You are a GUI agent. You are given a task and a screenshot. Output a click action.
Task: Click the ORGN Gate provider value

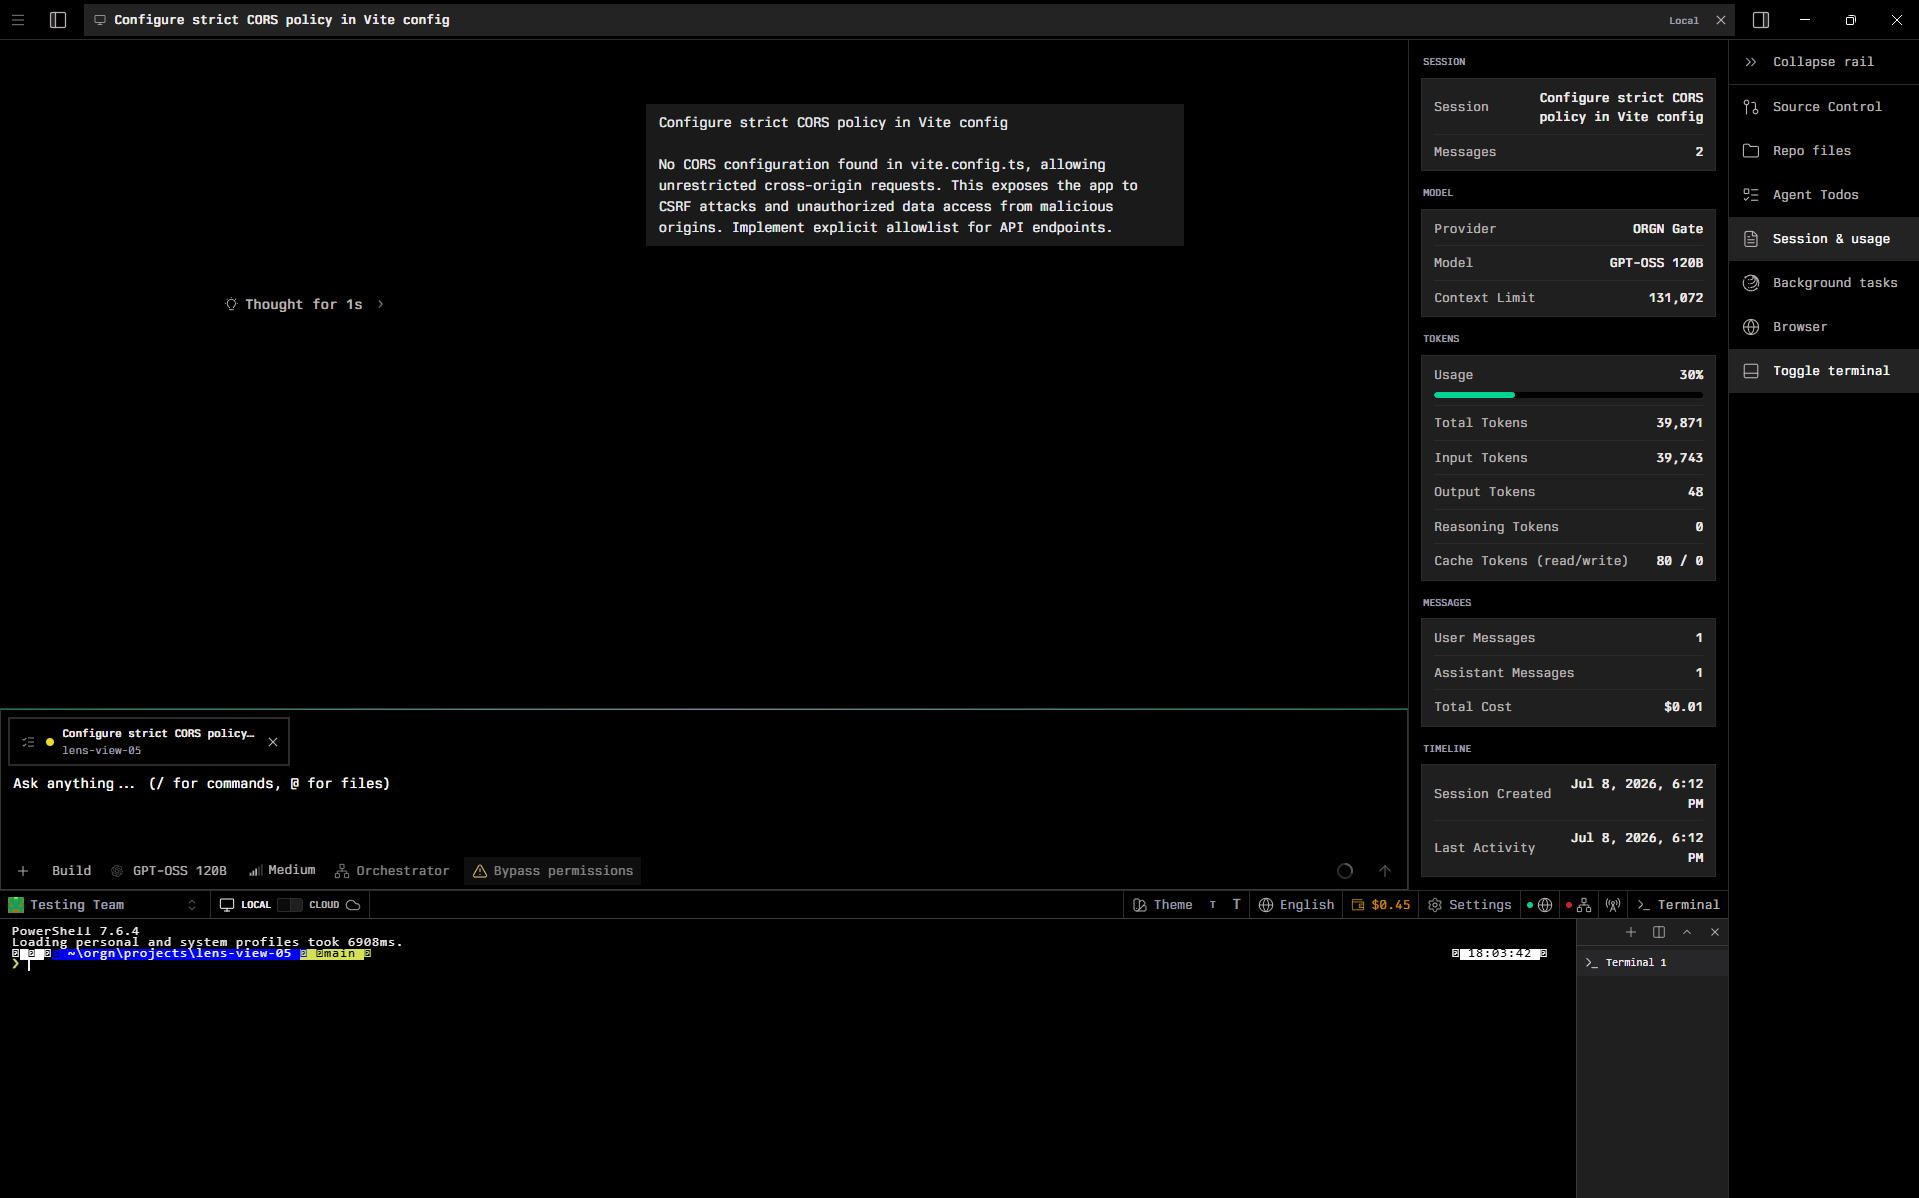(1668, 229)
